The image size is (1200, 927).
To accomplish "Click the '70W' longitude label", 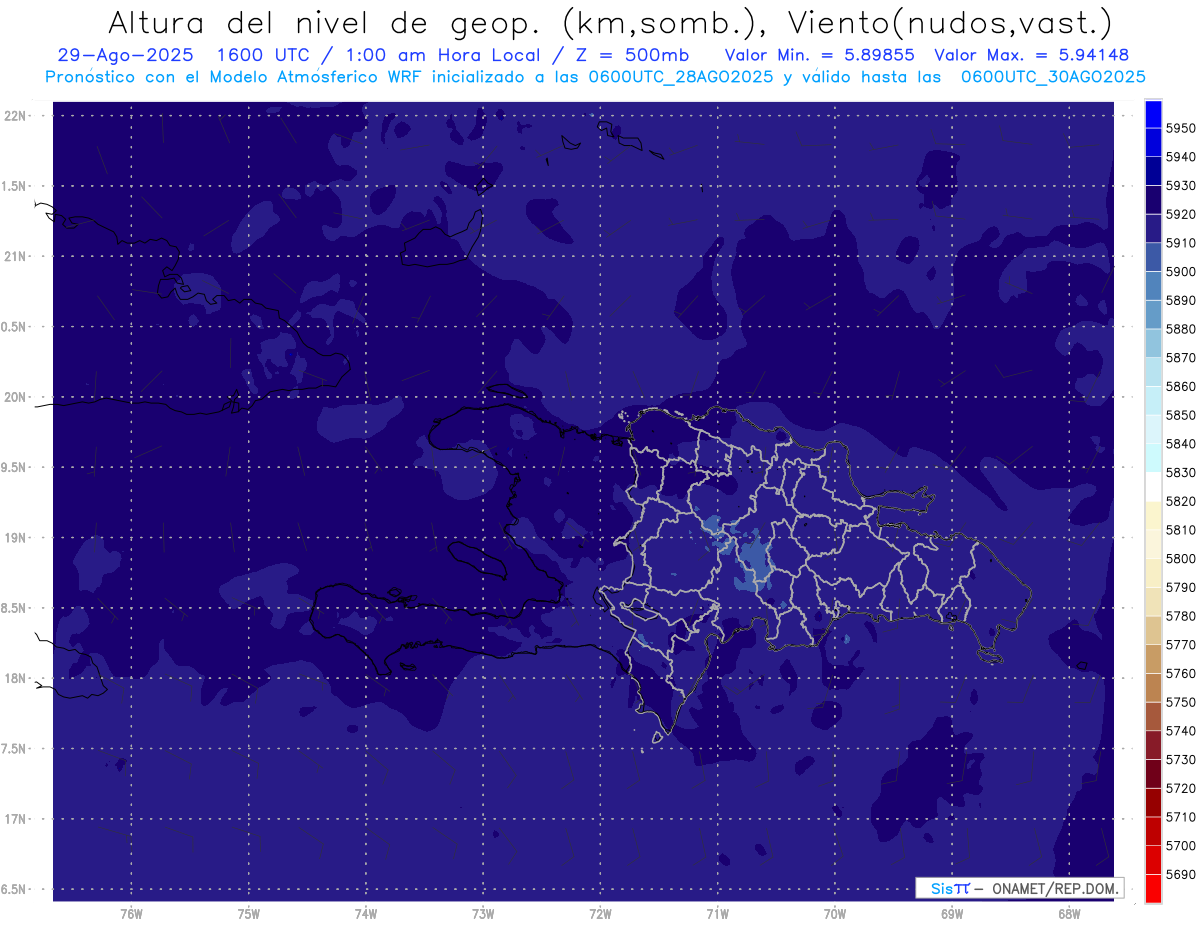I will pos(835,914).
